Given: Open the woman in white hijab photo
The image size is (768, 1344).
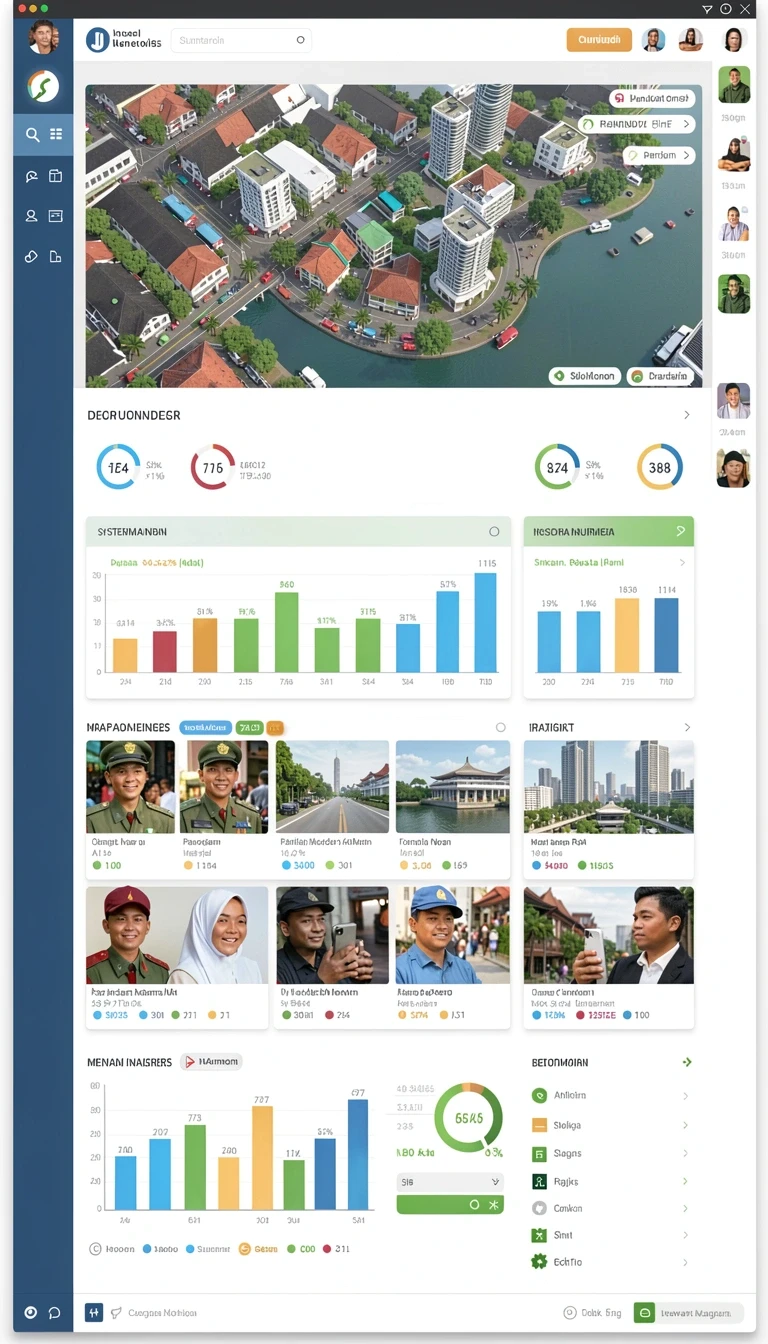Looking at the screenshot, I should [221, 936].
